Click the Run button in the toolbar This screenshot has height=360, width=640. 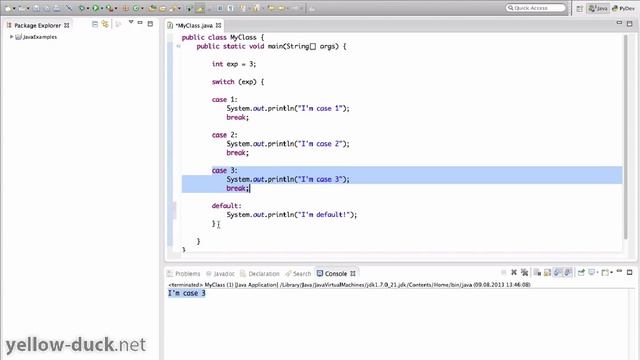coord(95,8)
